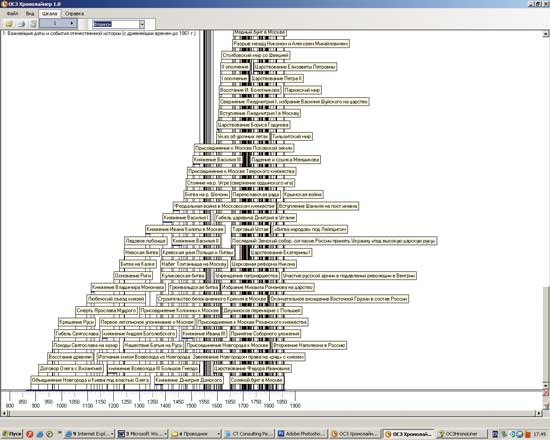Switch to Adobe Photoshop taskbar button
Screen dimensions: 550x440
pyautogui.click(x=303, y=434)
